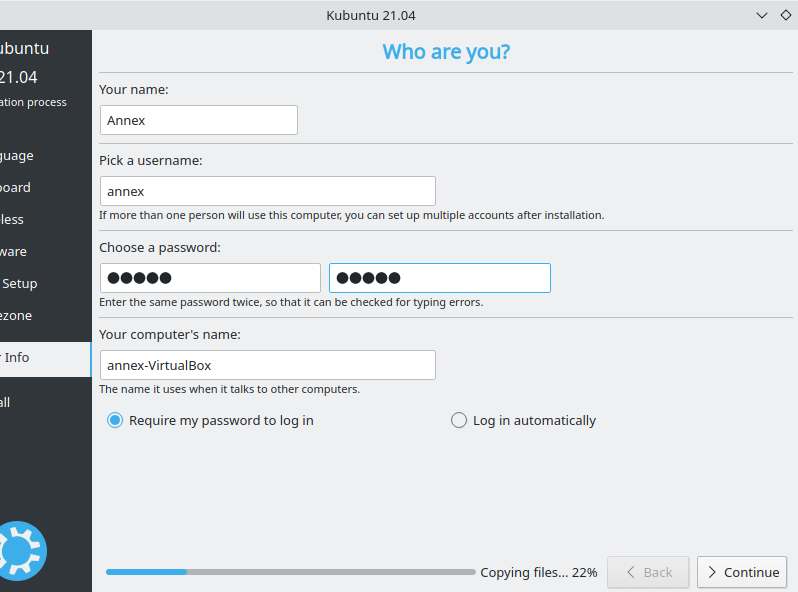
Task: Click 'Enter the same password twice' hint
Action: [291, 302]
